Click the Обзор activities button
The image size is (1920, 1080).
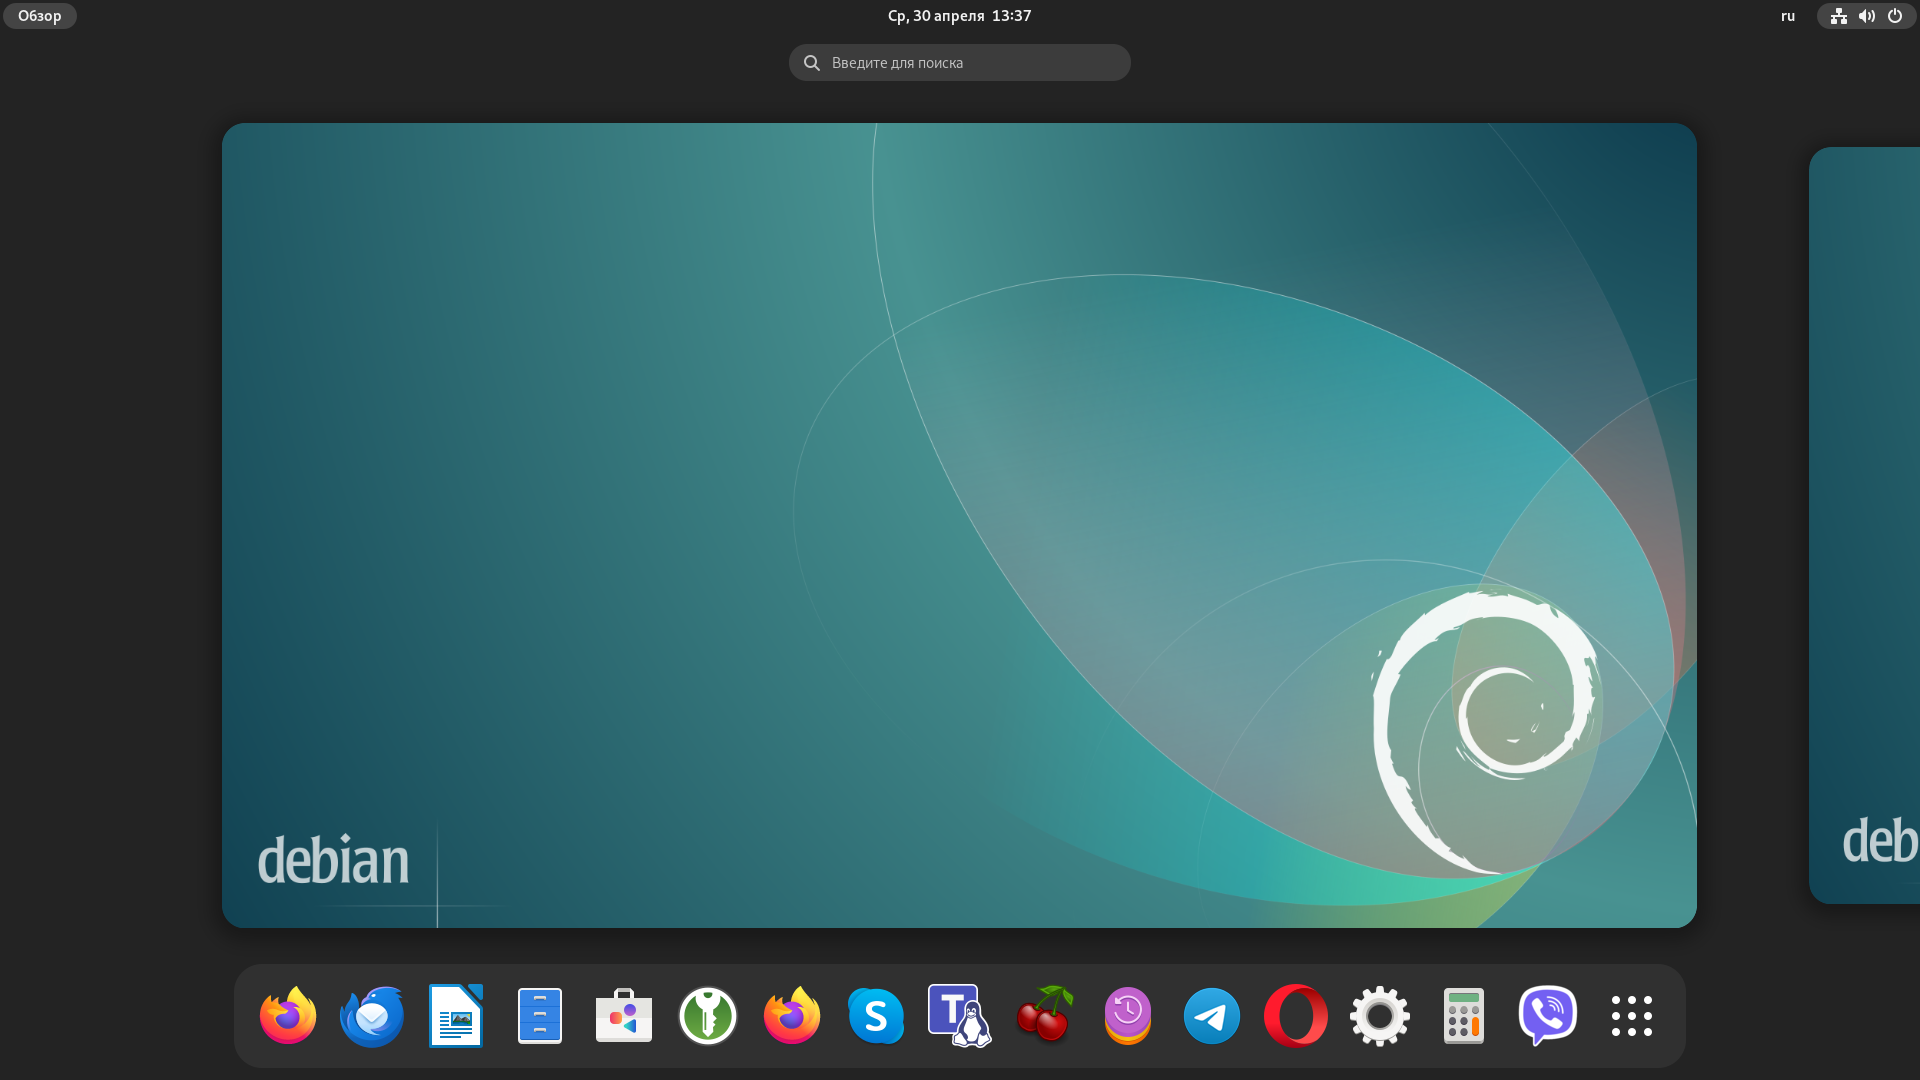pos(40,16)
